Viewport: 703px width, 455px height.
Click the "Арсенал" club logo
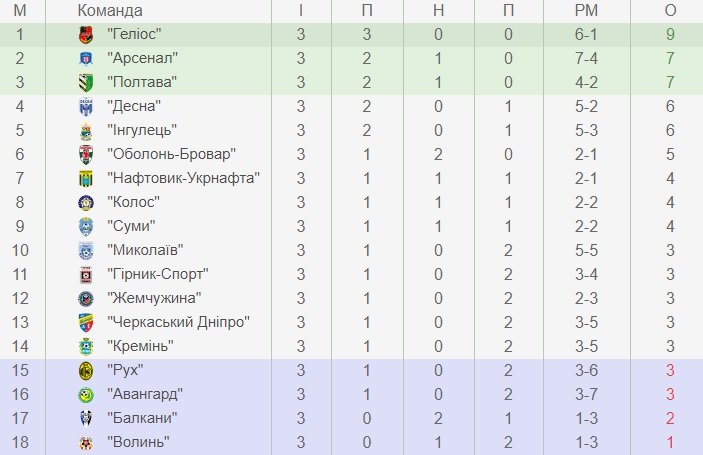(85, 58)
